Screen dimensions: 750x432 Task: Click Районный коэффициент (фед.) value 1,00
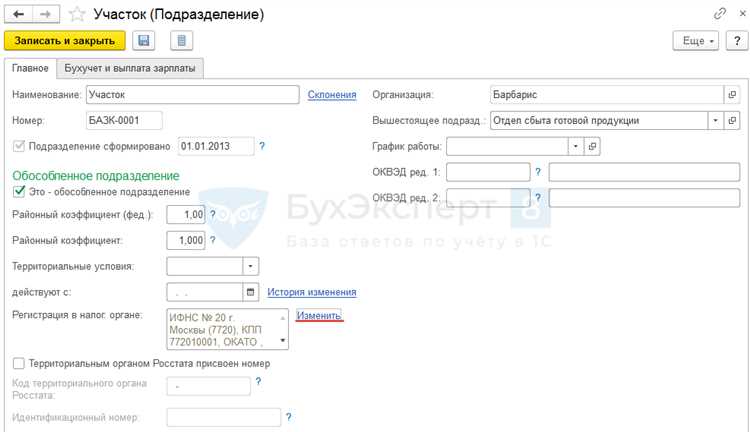point(186,214)
